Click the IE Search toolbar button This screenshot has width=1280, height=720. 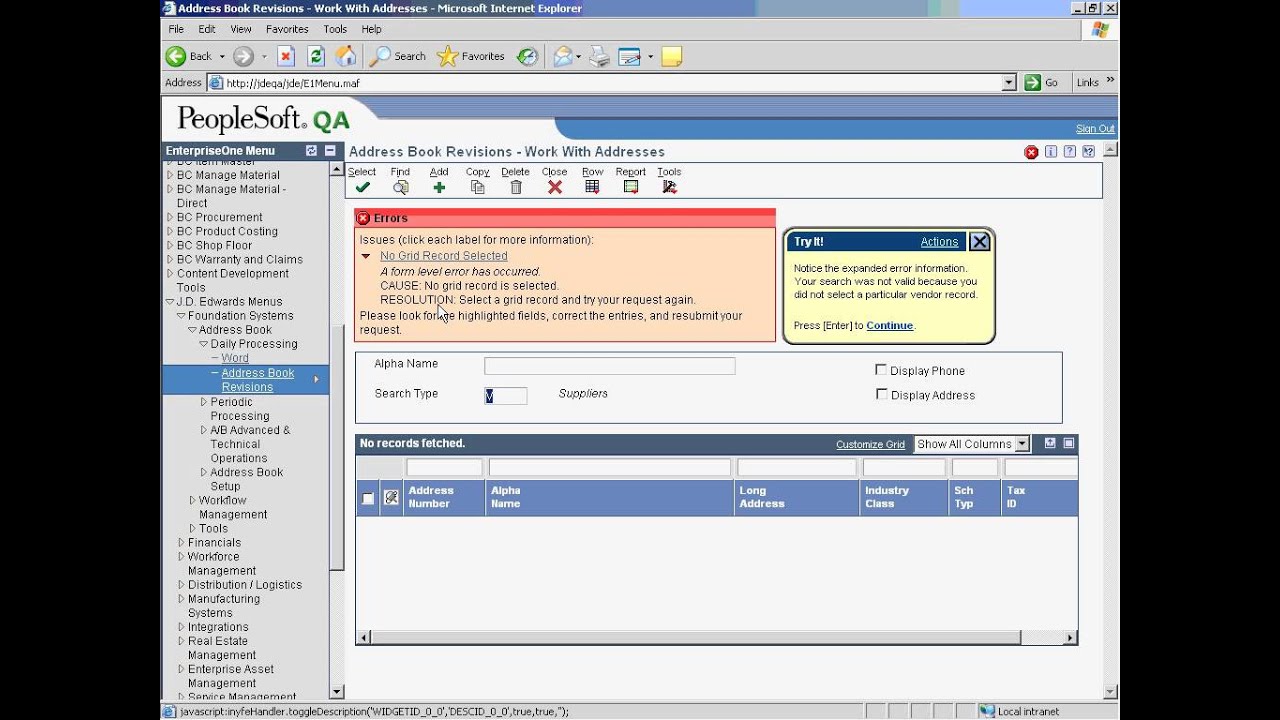[x=398, y=56]
